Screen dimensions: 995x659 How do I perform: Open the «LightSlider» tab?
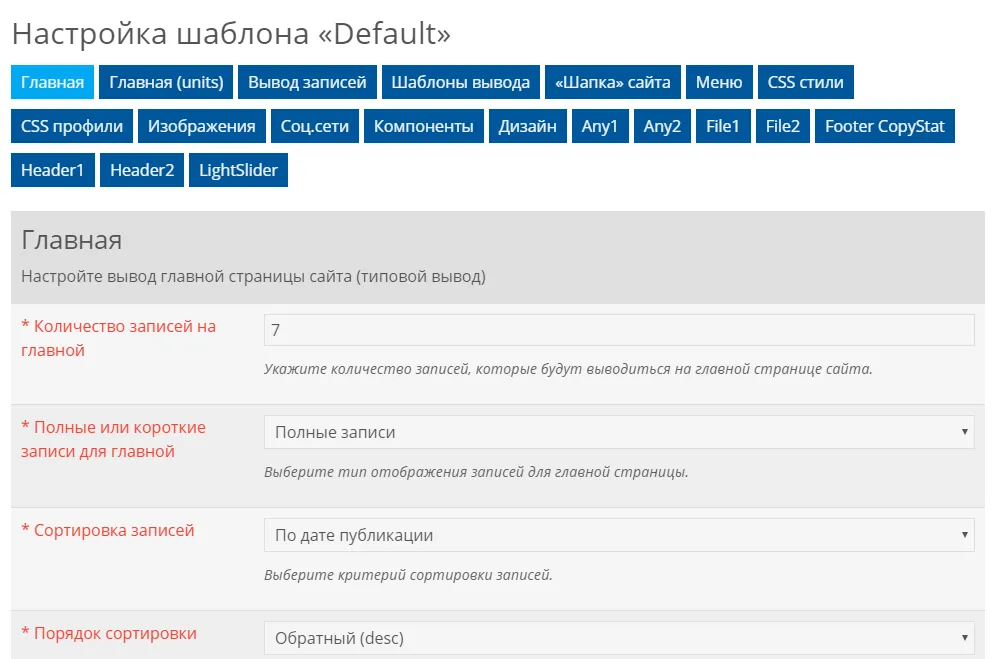tap(238, 170)
